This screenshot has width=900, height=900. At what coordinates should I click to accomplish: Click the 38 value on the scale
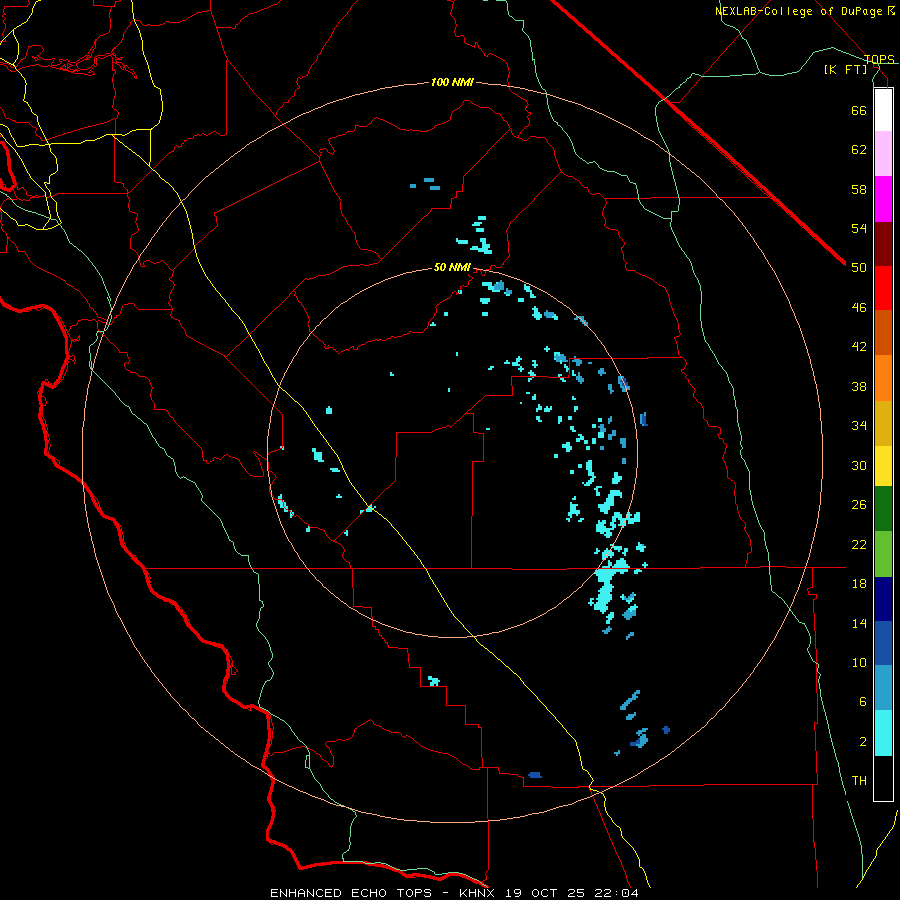click(859, 386)
